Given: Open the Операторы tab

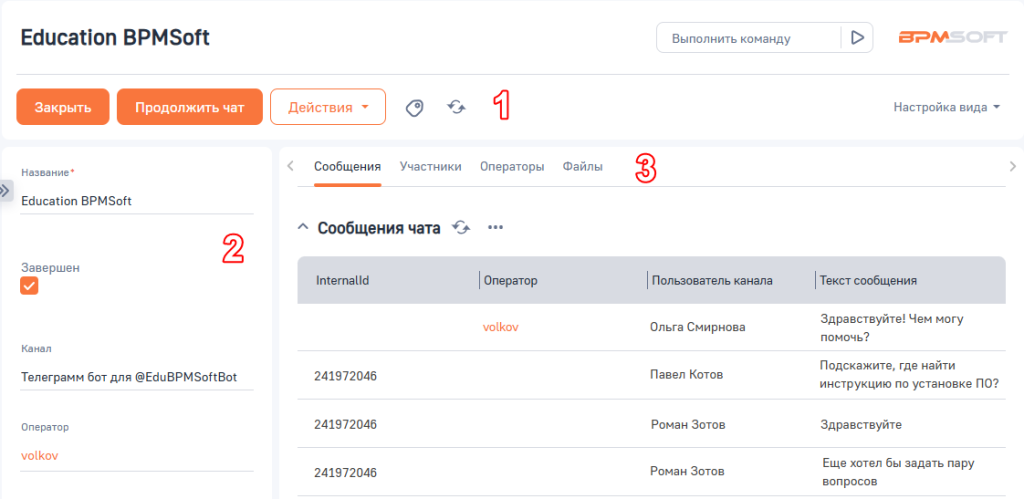Looking at the screenshot, I should click(x=512, y=167).
